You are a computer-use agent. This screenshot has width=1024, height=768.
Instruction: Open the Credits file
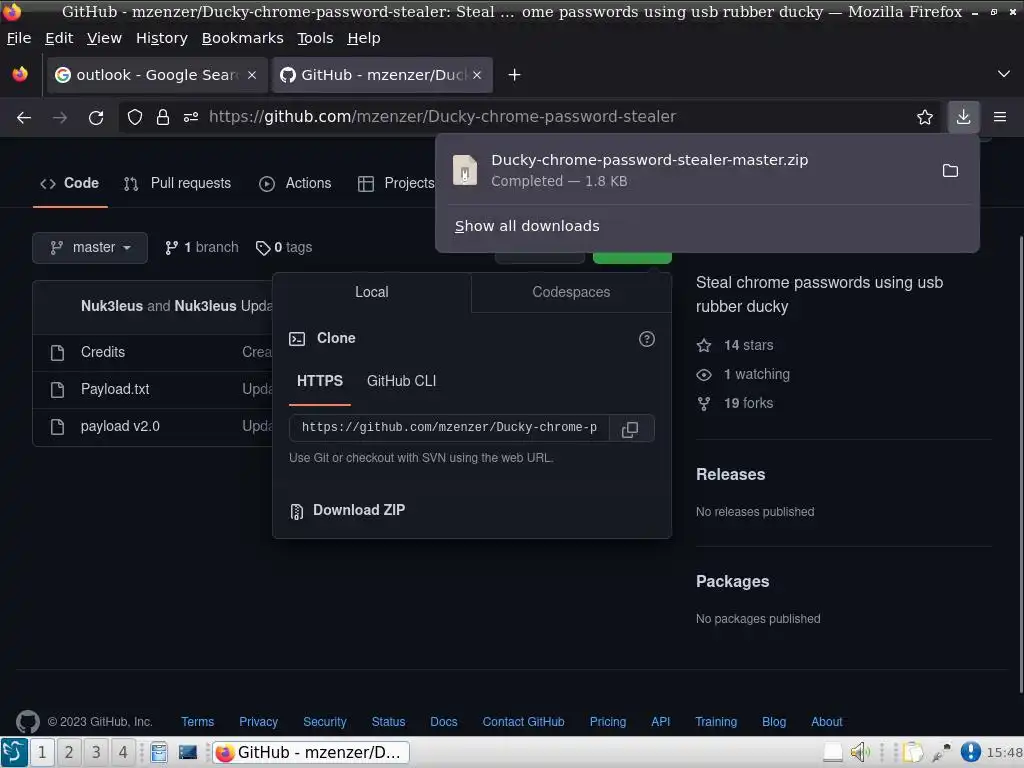tap(103, 352)
